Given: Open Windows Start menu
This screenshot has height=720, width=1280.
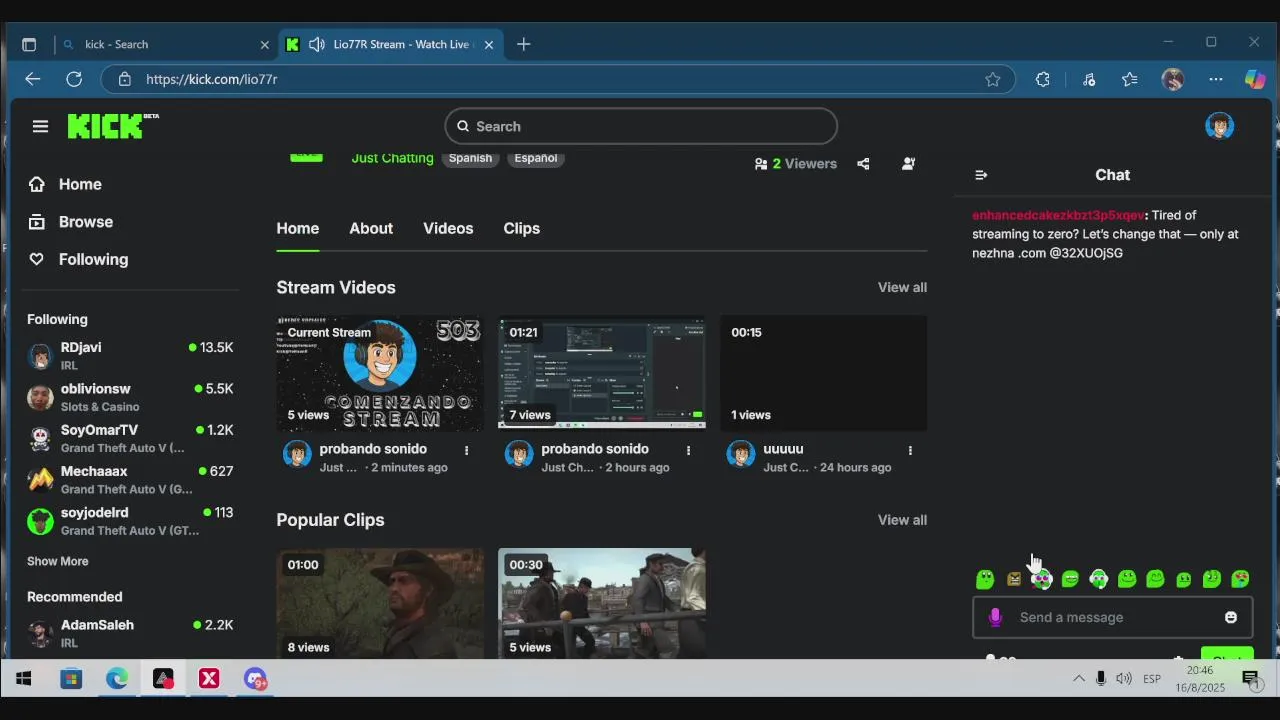Looking at the screenshot, I should 24,679.
